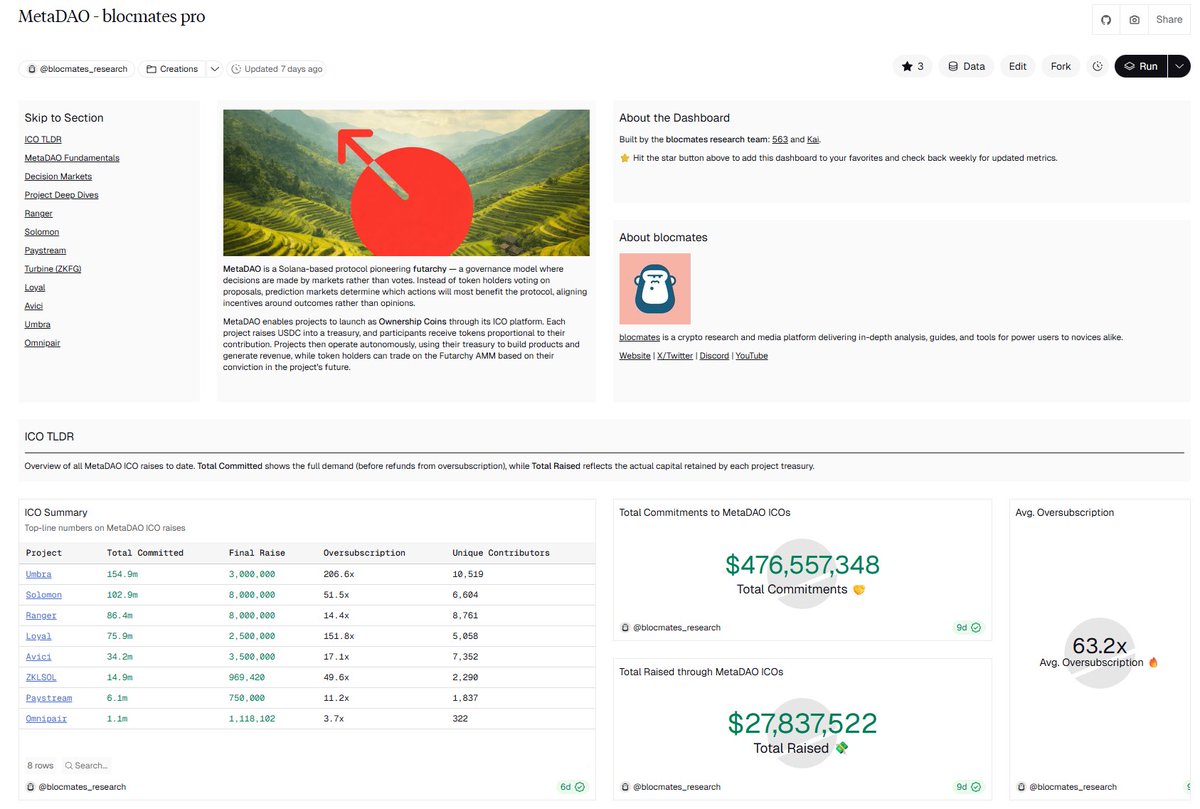Open Ranger project link in table
The width and height of the screenshot is (1200, 809).
41,616
